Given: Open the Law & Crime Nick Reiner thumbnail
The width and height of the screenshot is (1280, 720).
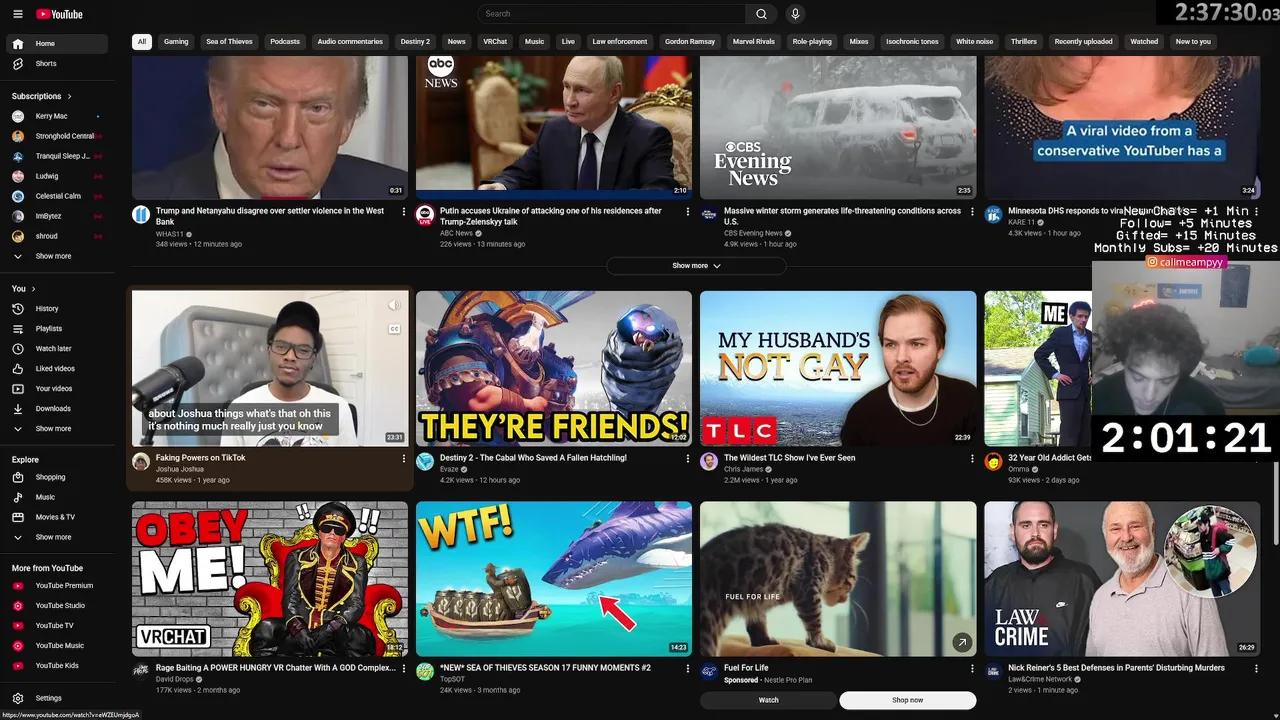Looking at the screenshot, I should [1122, 579].
